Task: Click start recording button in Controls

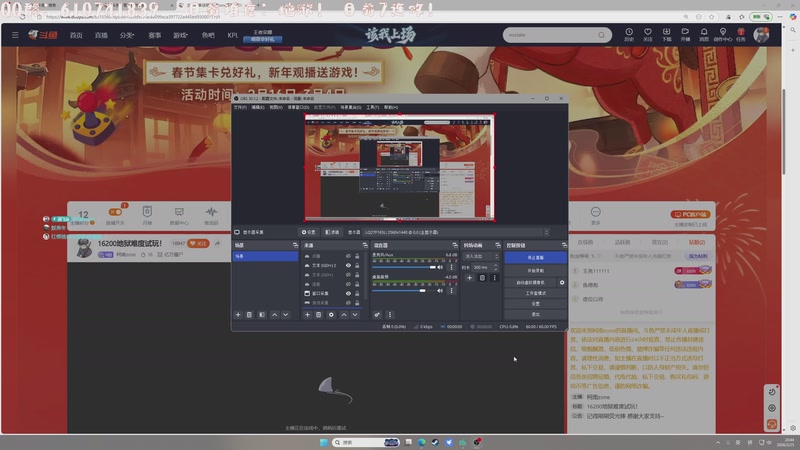Action: [535, 270]
